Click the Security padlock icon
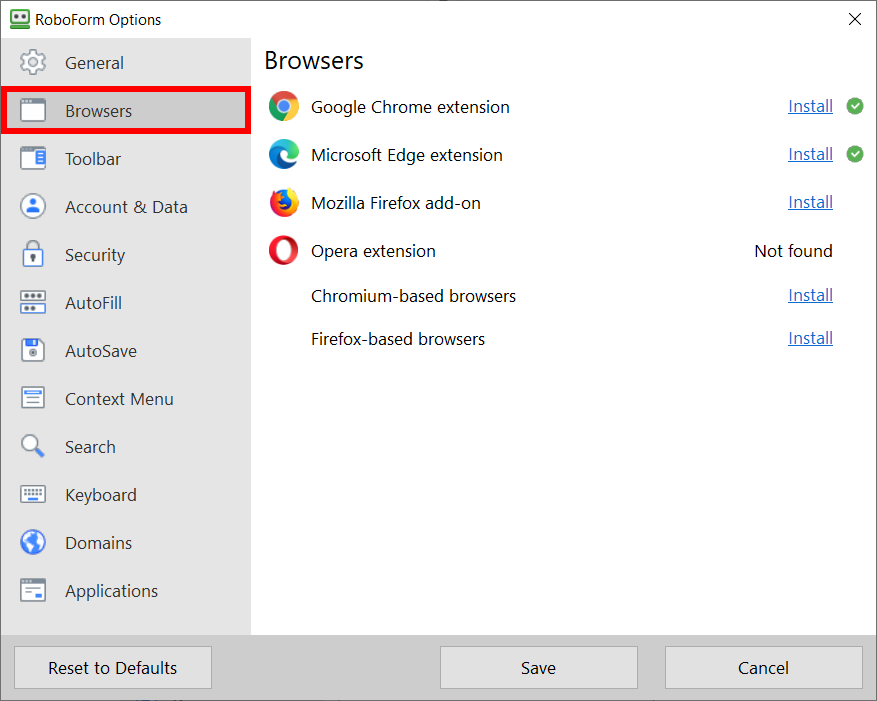Image resolution: width=877 pixels, height=701 pixels. coord(33,254)
